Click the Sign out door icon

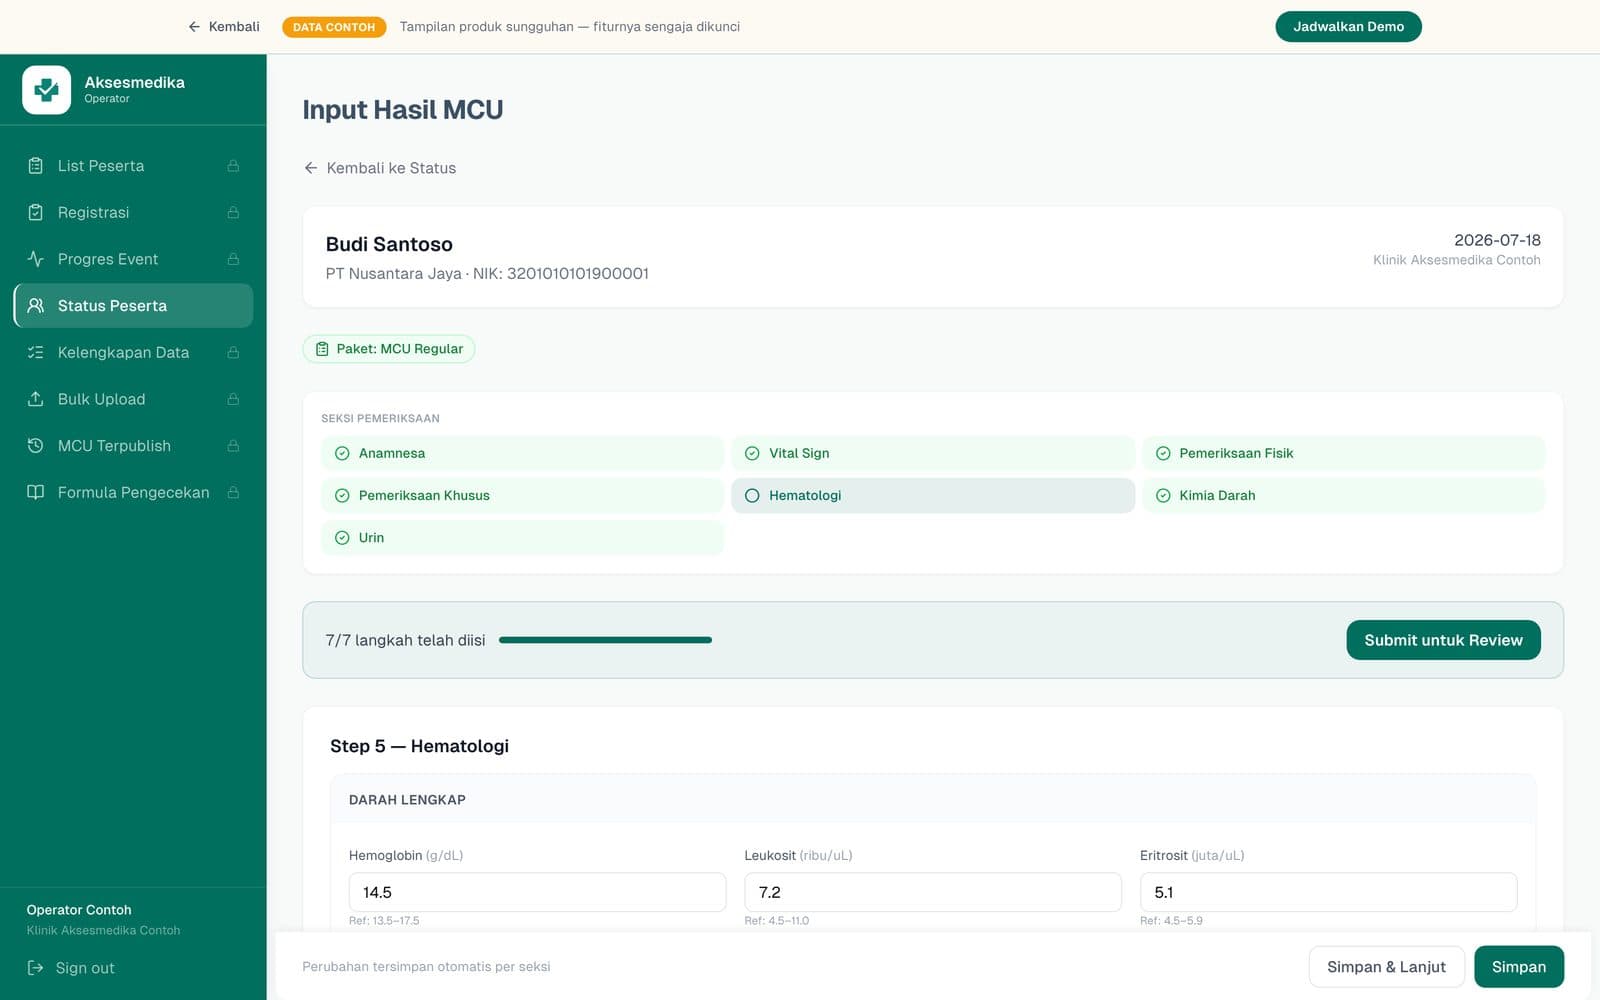[x=36, y=968]
